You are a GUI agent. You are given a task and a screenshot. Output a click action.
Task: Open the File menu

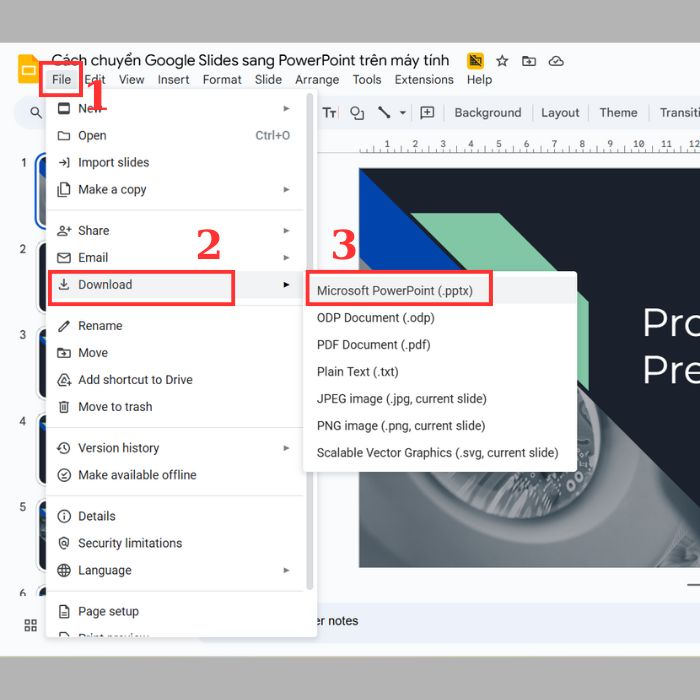click(x=61, y=79)
